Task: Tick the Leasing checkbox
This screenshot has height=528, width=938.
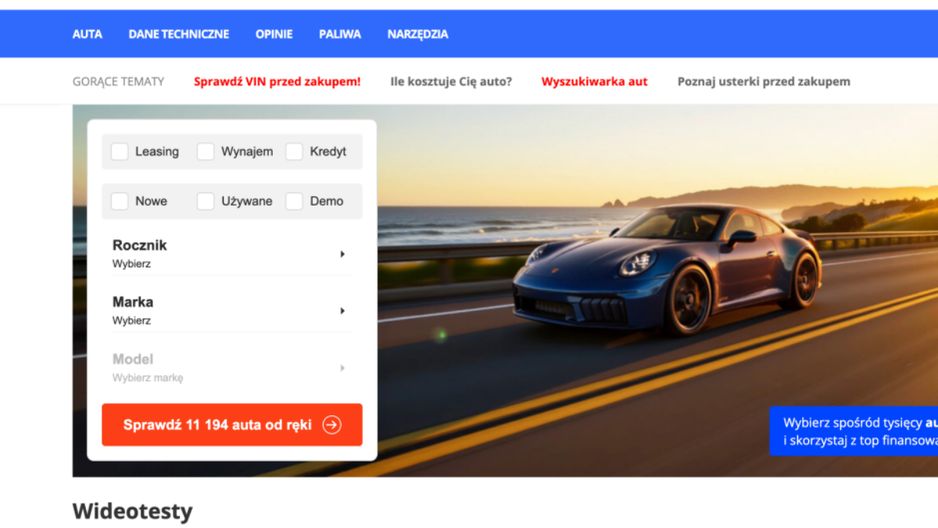Action: click(x=120, y=151)
